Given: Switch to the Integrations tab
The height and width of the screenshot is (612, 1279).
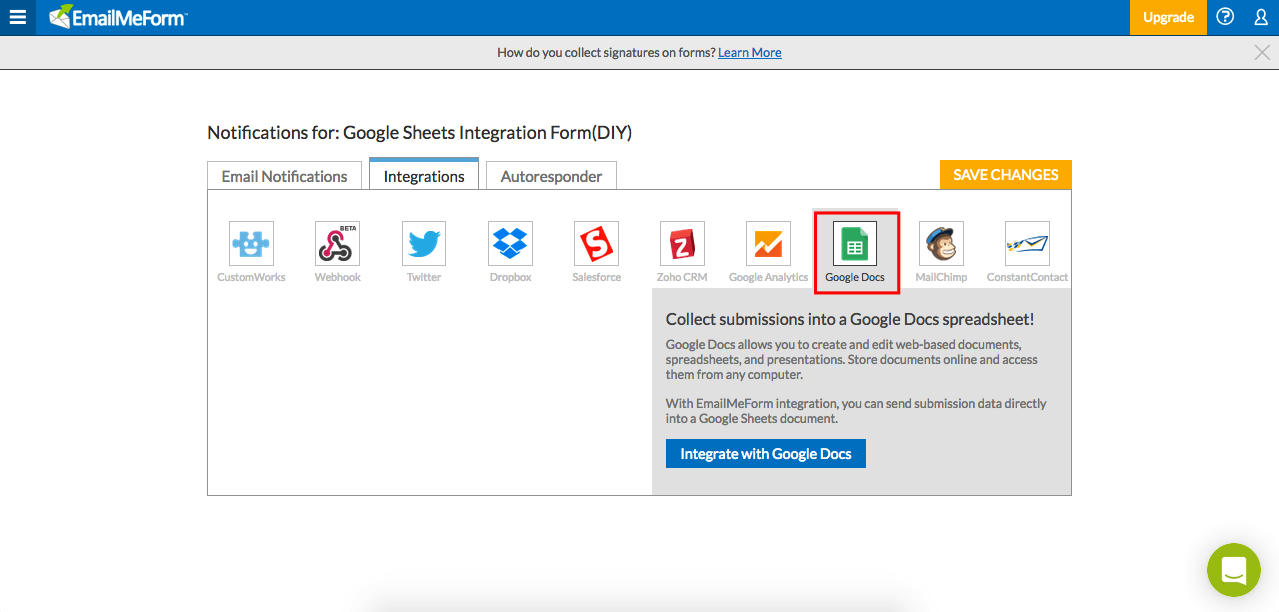Looking at the screenshot, I should (424, 175).
